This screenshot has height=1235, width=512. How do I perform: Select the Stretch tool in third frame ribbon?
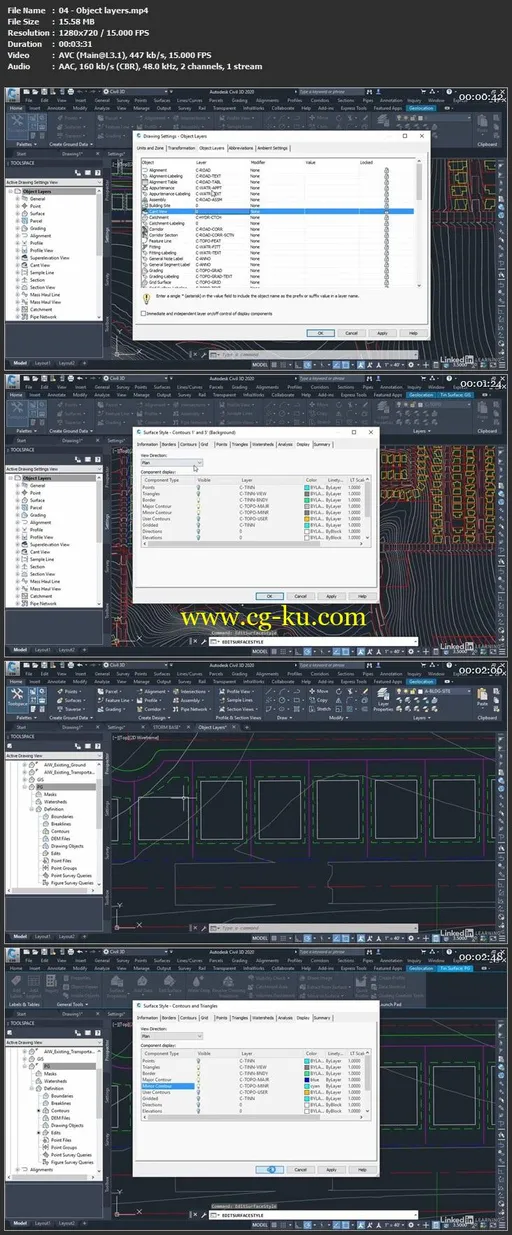pos(320,708)
